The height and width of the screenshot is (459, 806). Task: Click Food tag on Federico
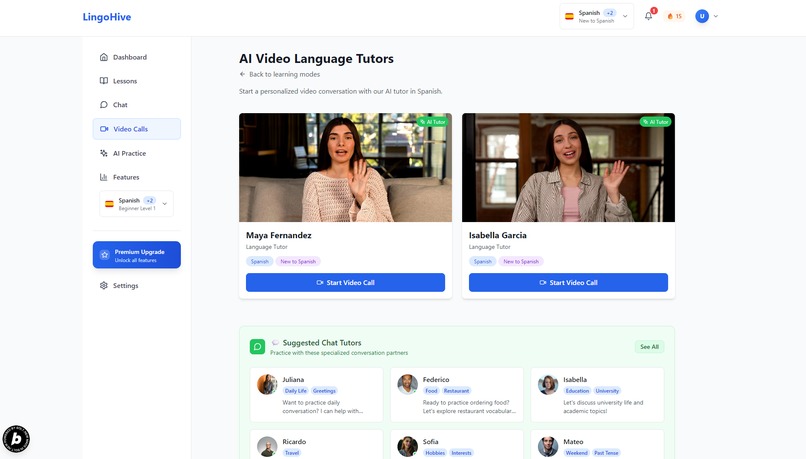click(431, 391)
